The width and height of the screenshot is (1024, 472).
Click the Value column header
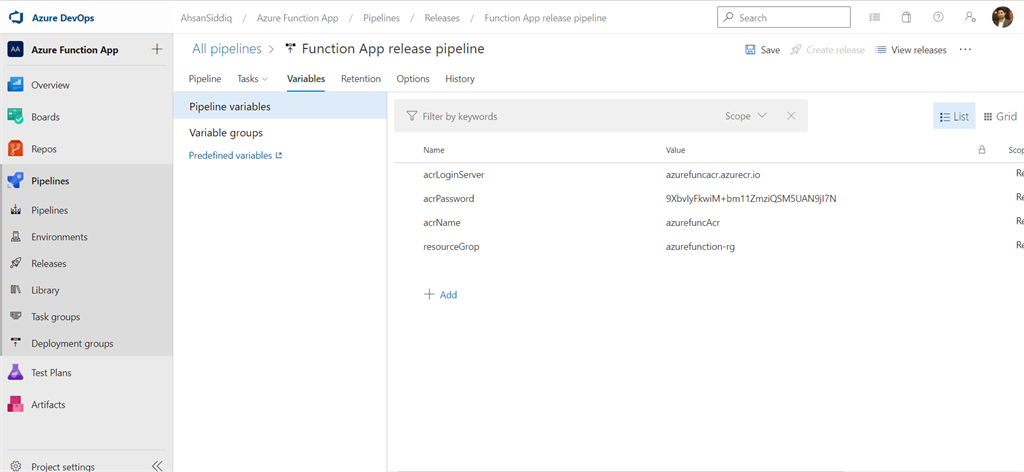[x=675, y=150]
